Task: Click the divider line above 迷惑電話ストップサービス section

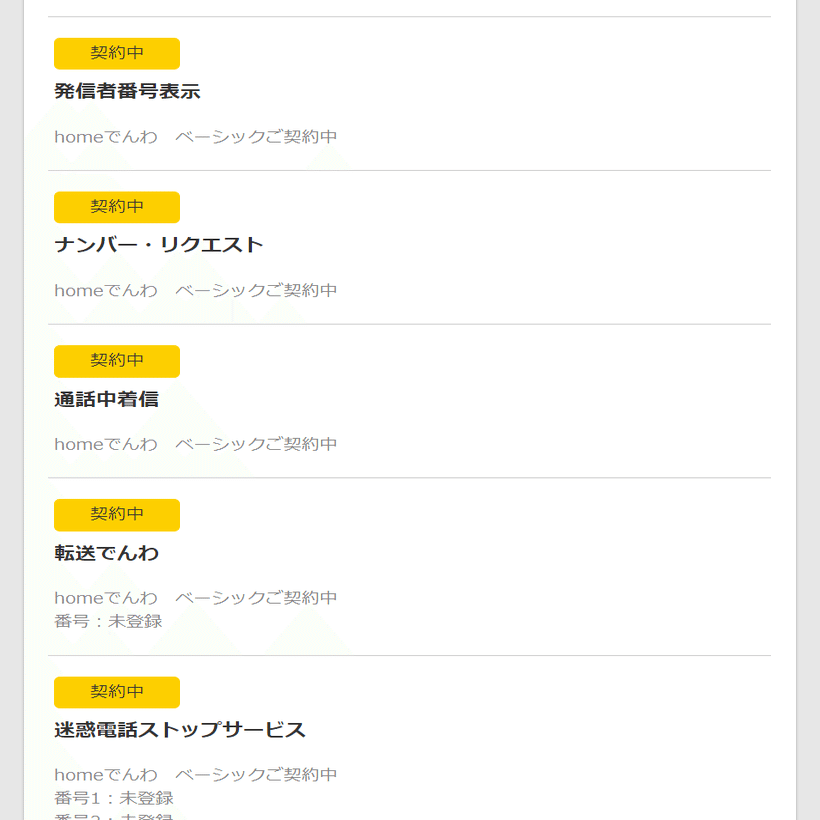Action: coord(409,656)
